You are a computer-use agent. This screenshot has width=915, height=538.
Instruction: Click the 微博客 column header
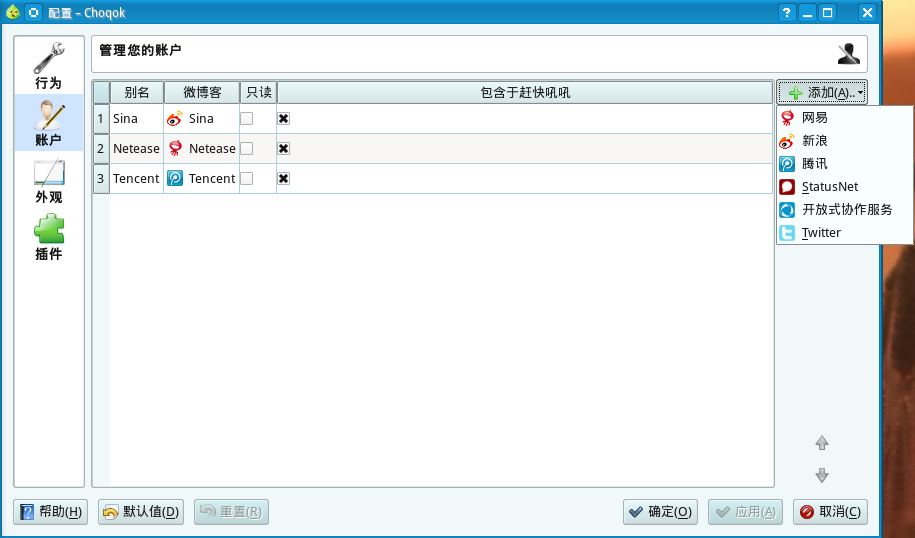point(202,92)
